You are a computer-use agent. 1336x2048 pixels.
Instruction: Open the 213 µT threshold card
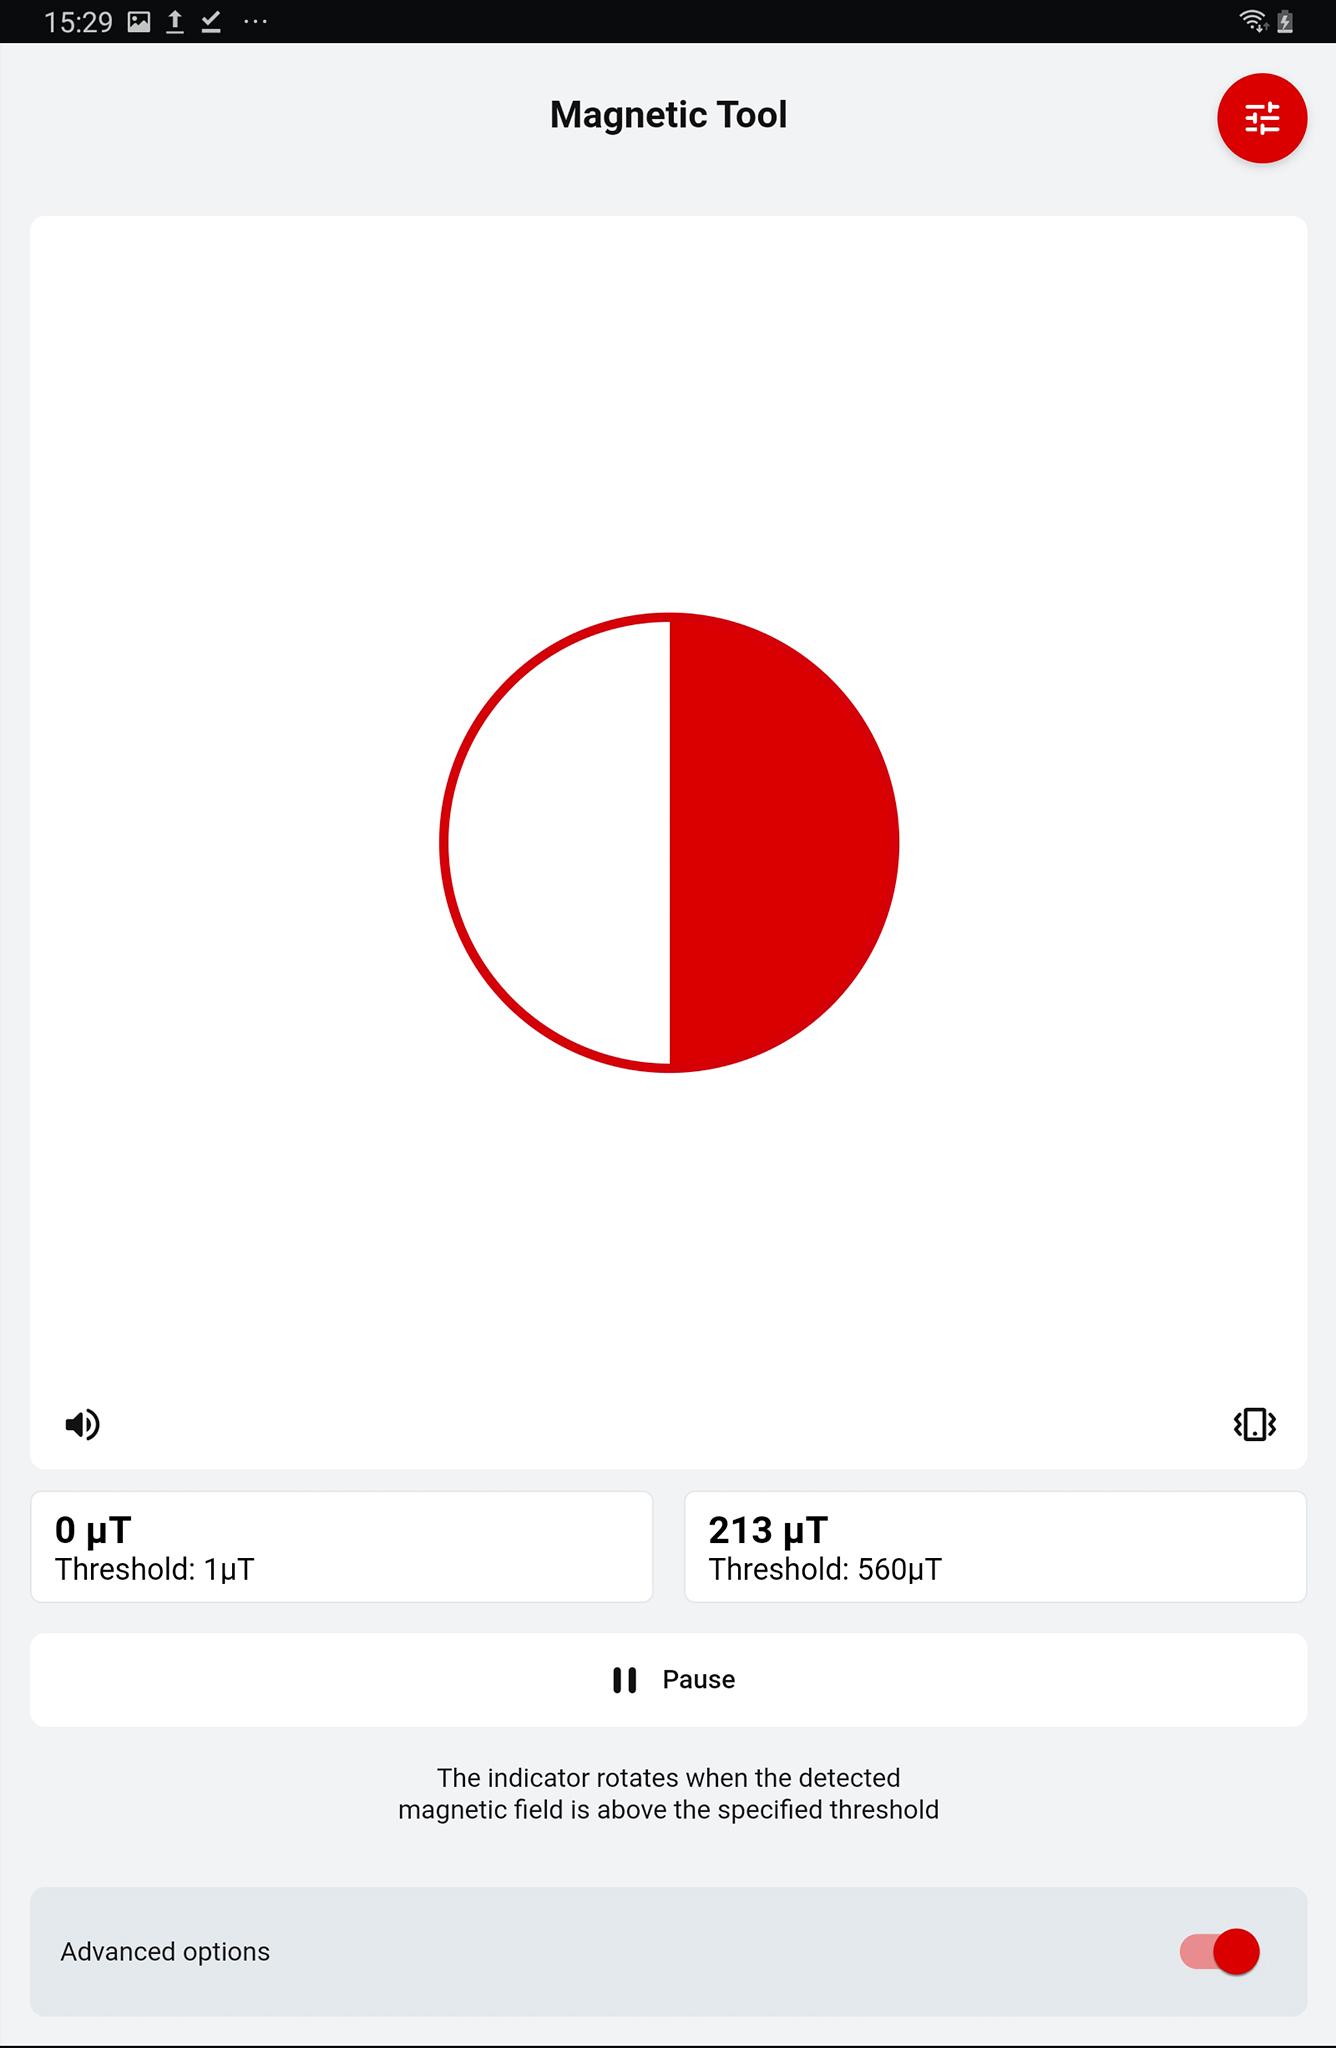coord(995,1547)
